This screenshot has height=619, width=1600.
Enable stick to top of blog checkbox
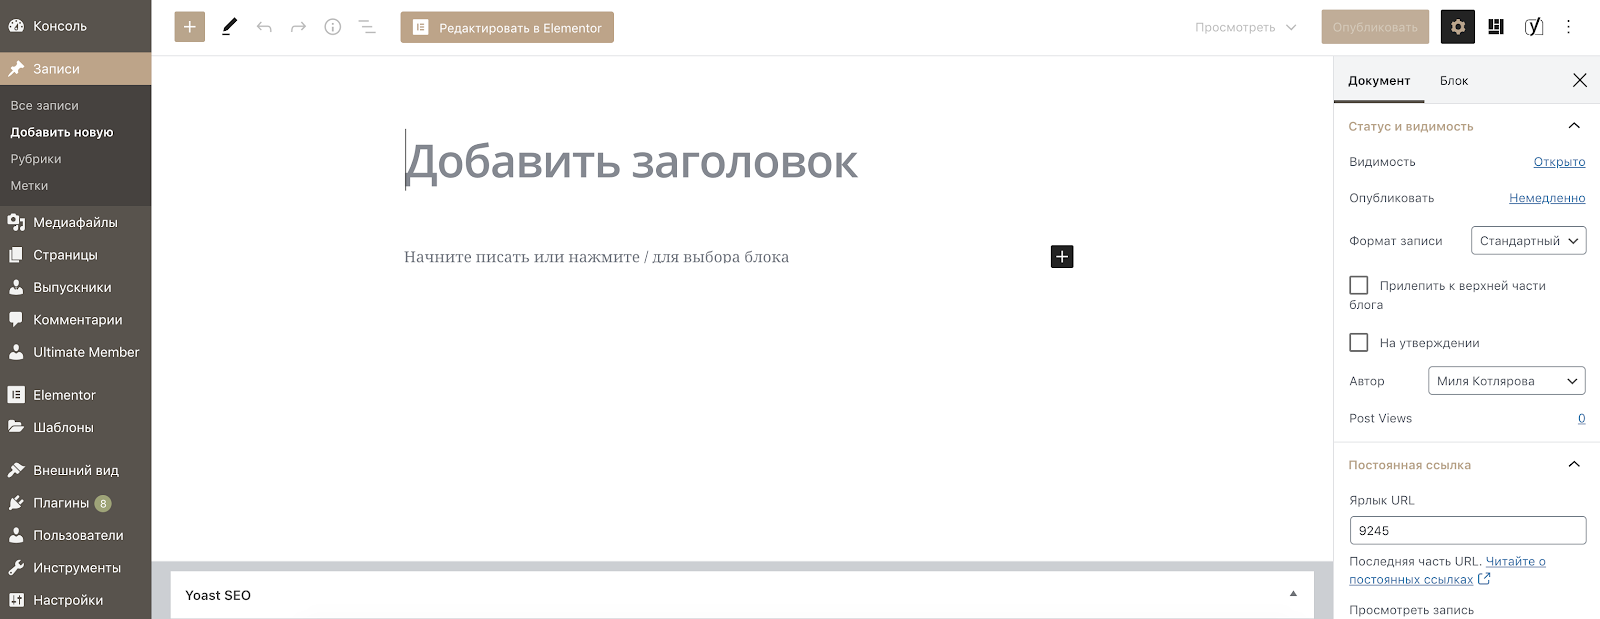1359,286
